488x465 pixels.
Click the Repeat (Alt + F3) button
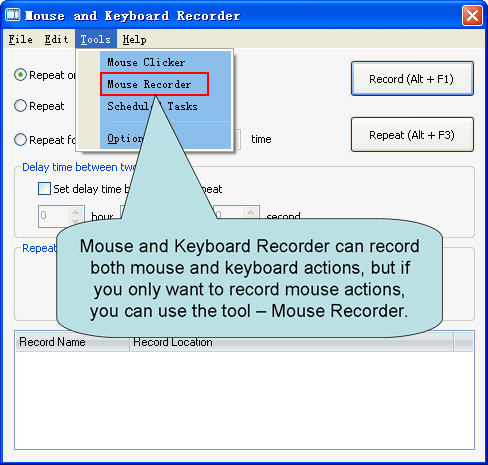[412, 135]
